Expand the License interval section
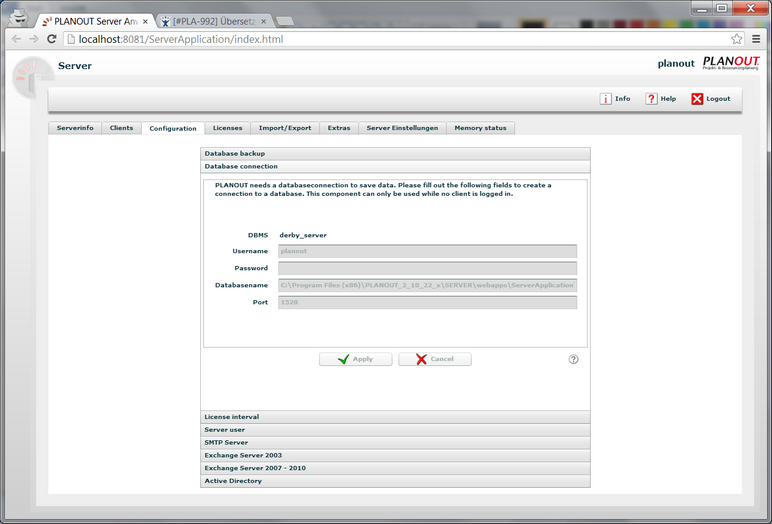772x524 pixels. (395, 417)
